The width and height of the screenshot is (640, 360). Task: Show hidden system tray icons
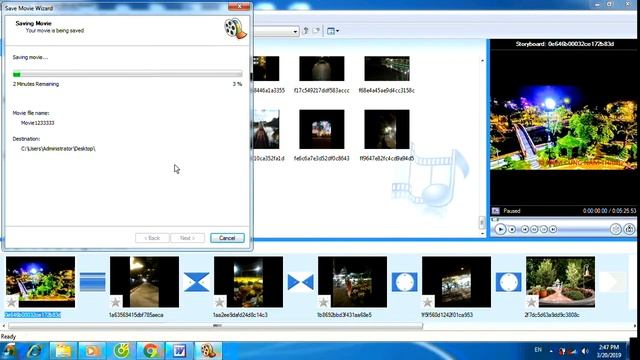(x=551, y=351)
